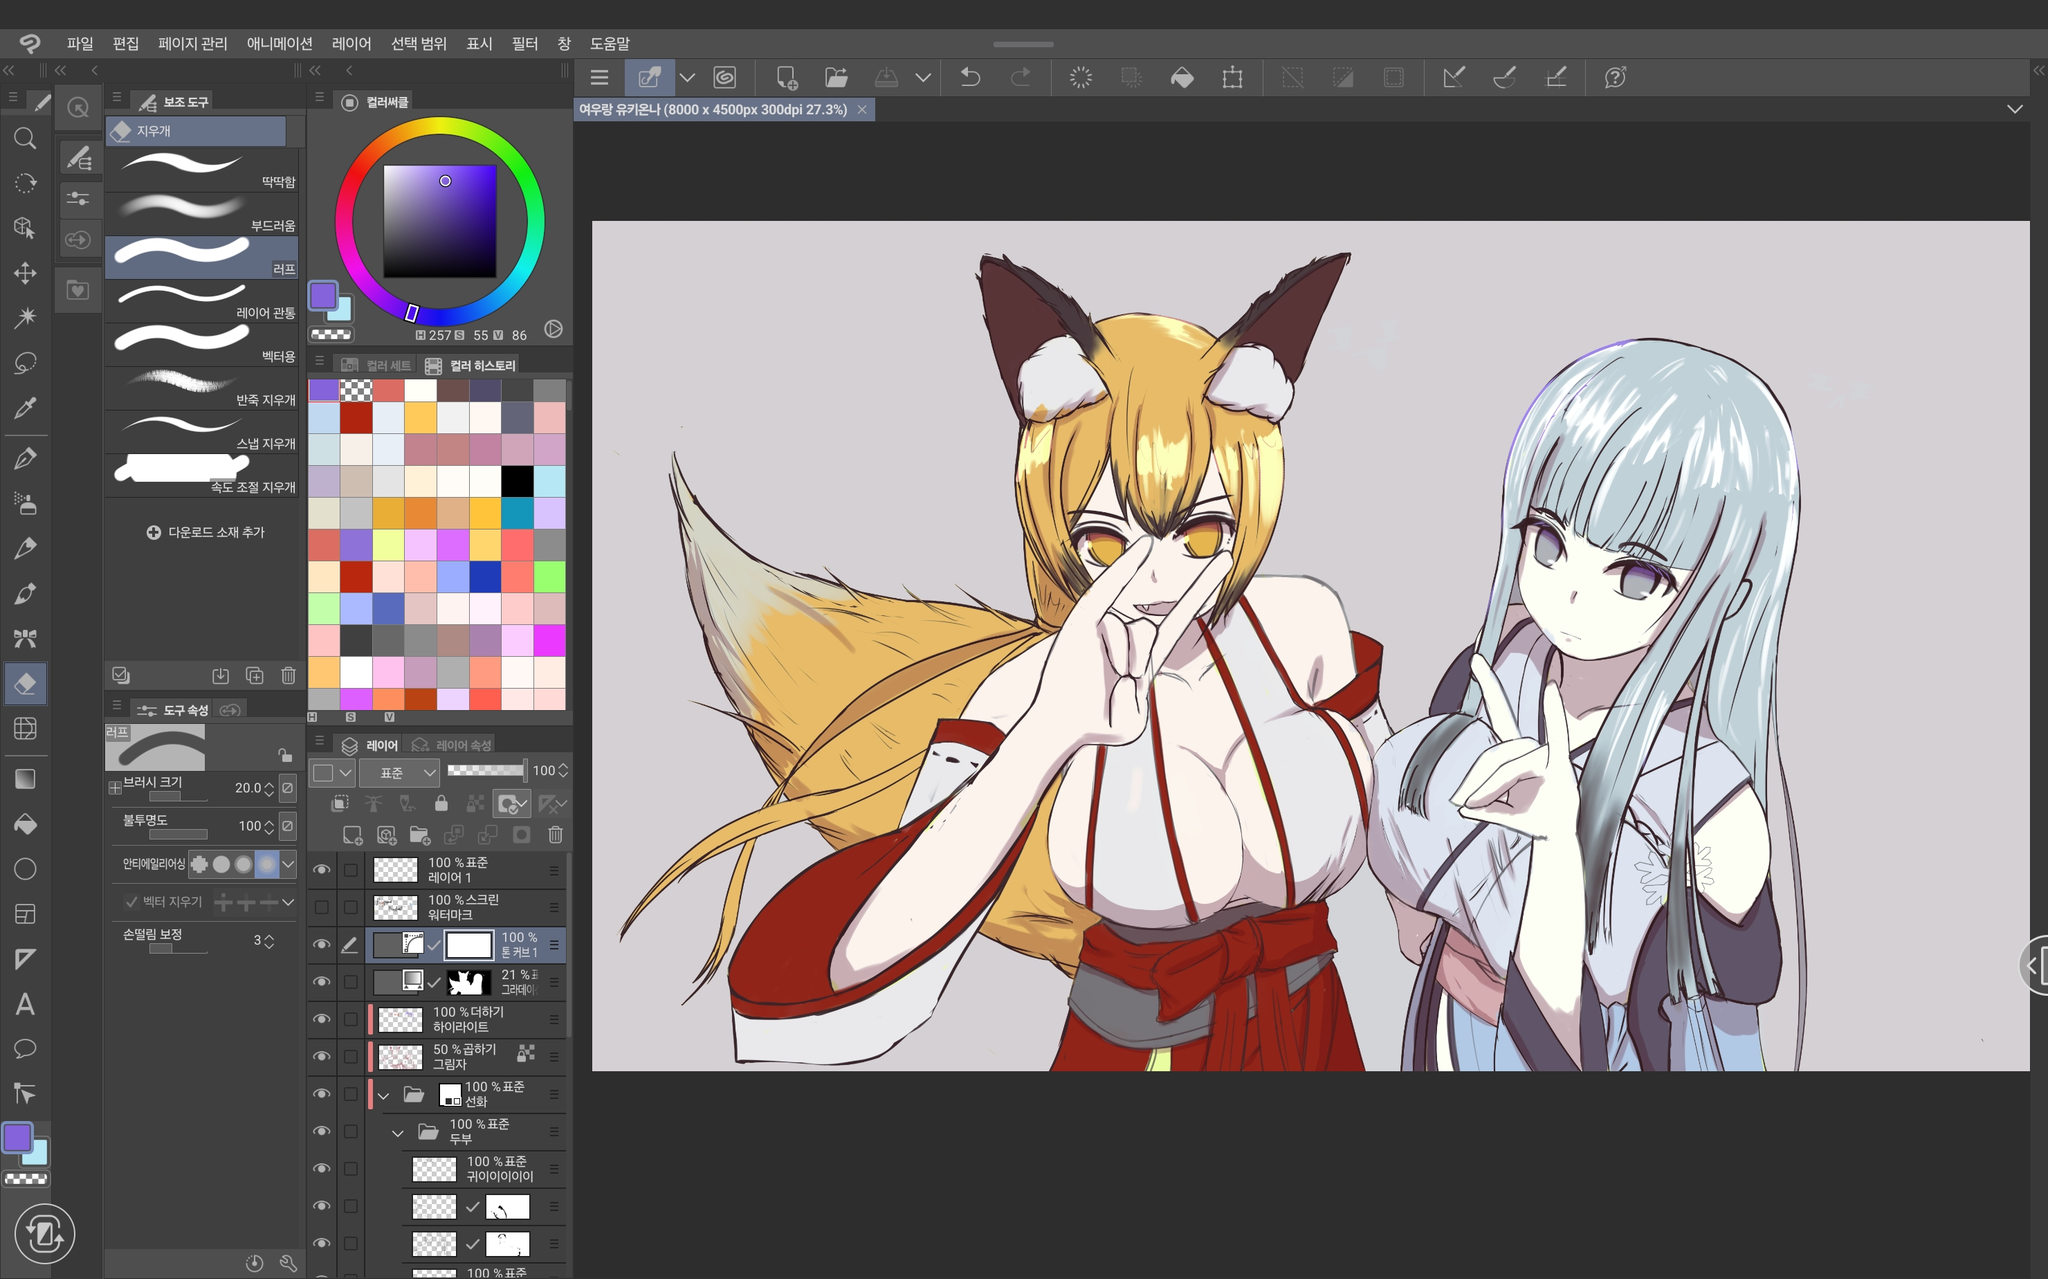Show the 워터마크 layer
Screen dimensions: 2048x1279
(x=321, y=907)
